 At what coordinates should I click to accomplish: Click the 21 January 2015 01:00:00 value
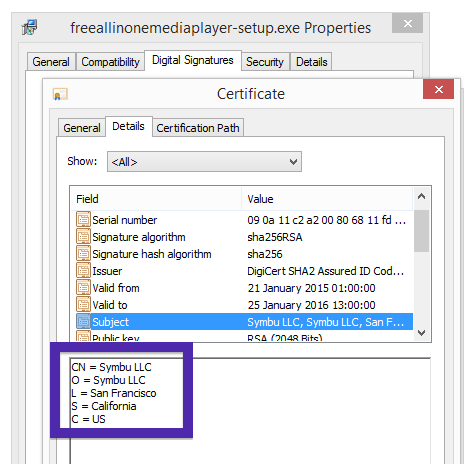click(311, 288)
